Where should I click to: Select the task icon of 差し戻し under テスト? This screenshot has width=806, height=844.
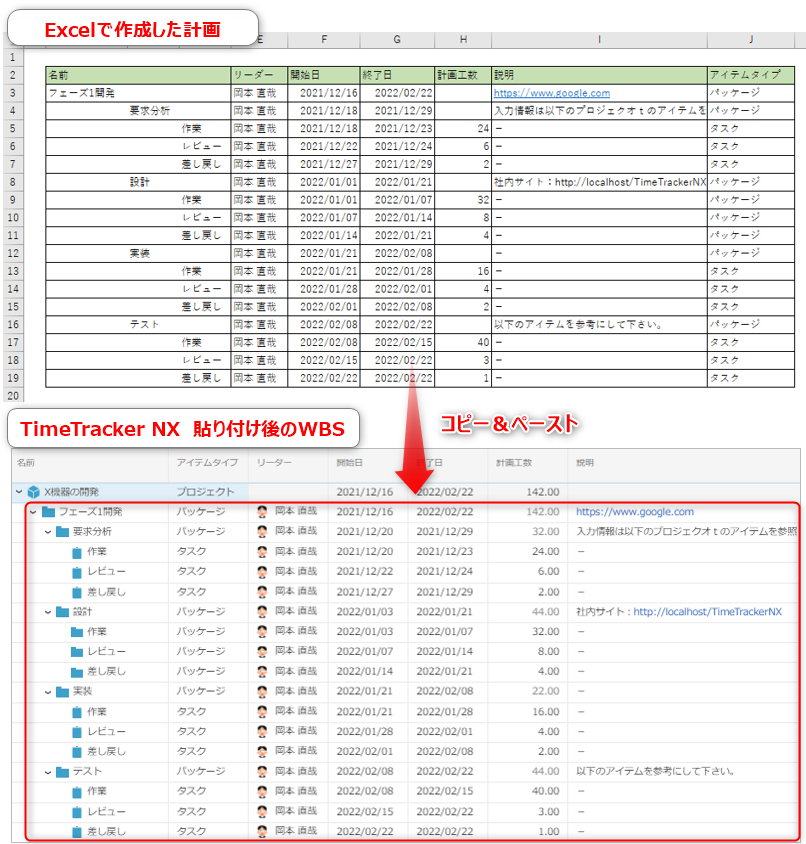77,832
